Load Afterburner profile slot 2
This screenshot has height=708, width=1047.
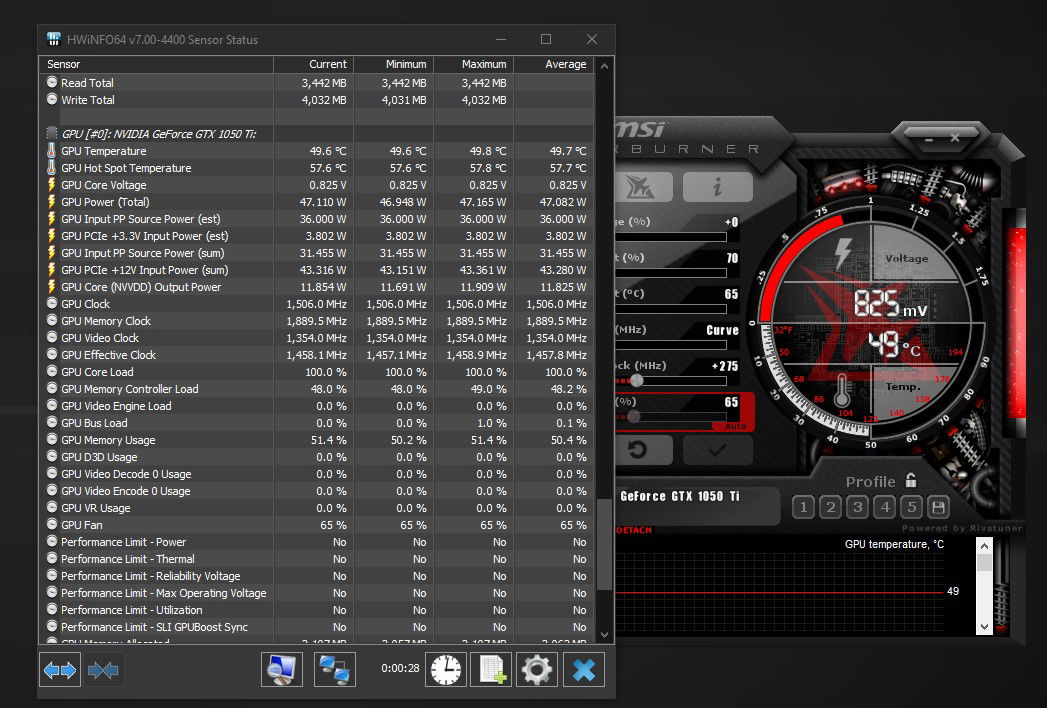831,507
